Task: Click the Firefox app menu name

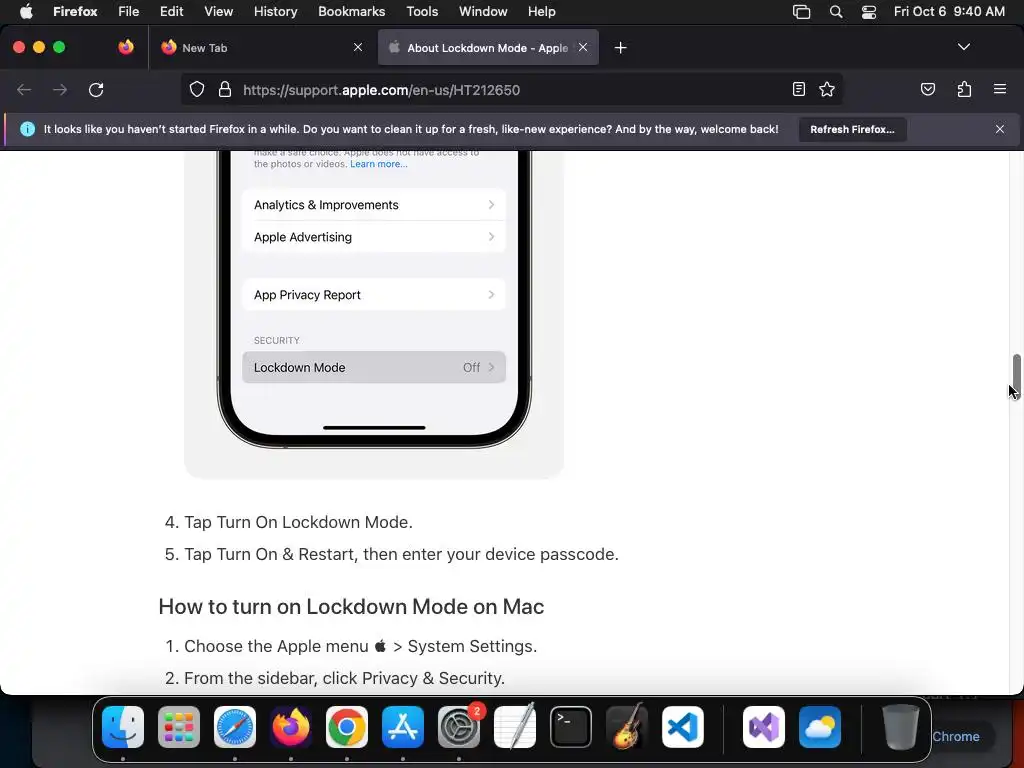Action: 75,11
